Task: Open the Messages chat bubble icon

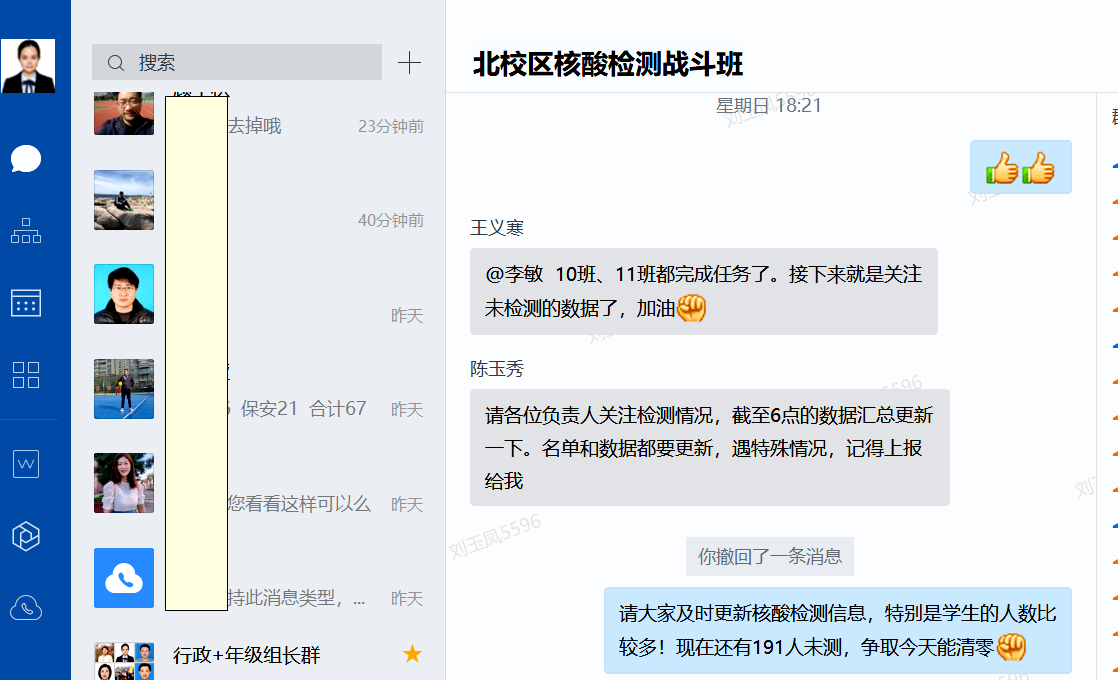Action: click(26, 158)
